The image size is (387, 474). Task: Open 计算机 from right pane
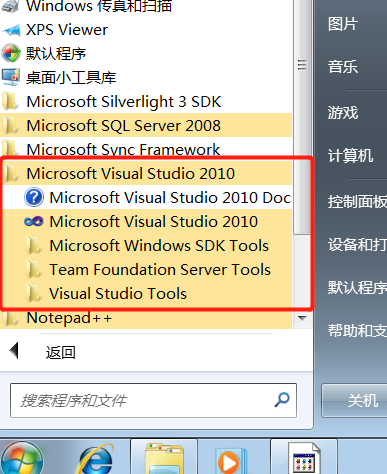(x=350, y=155)
